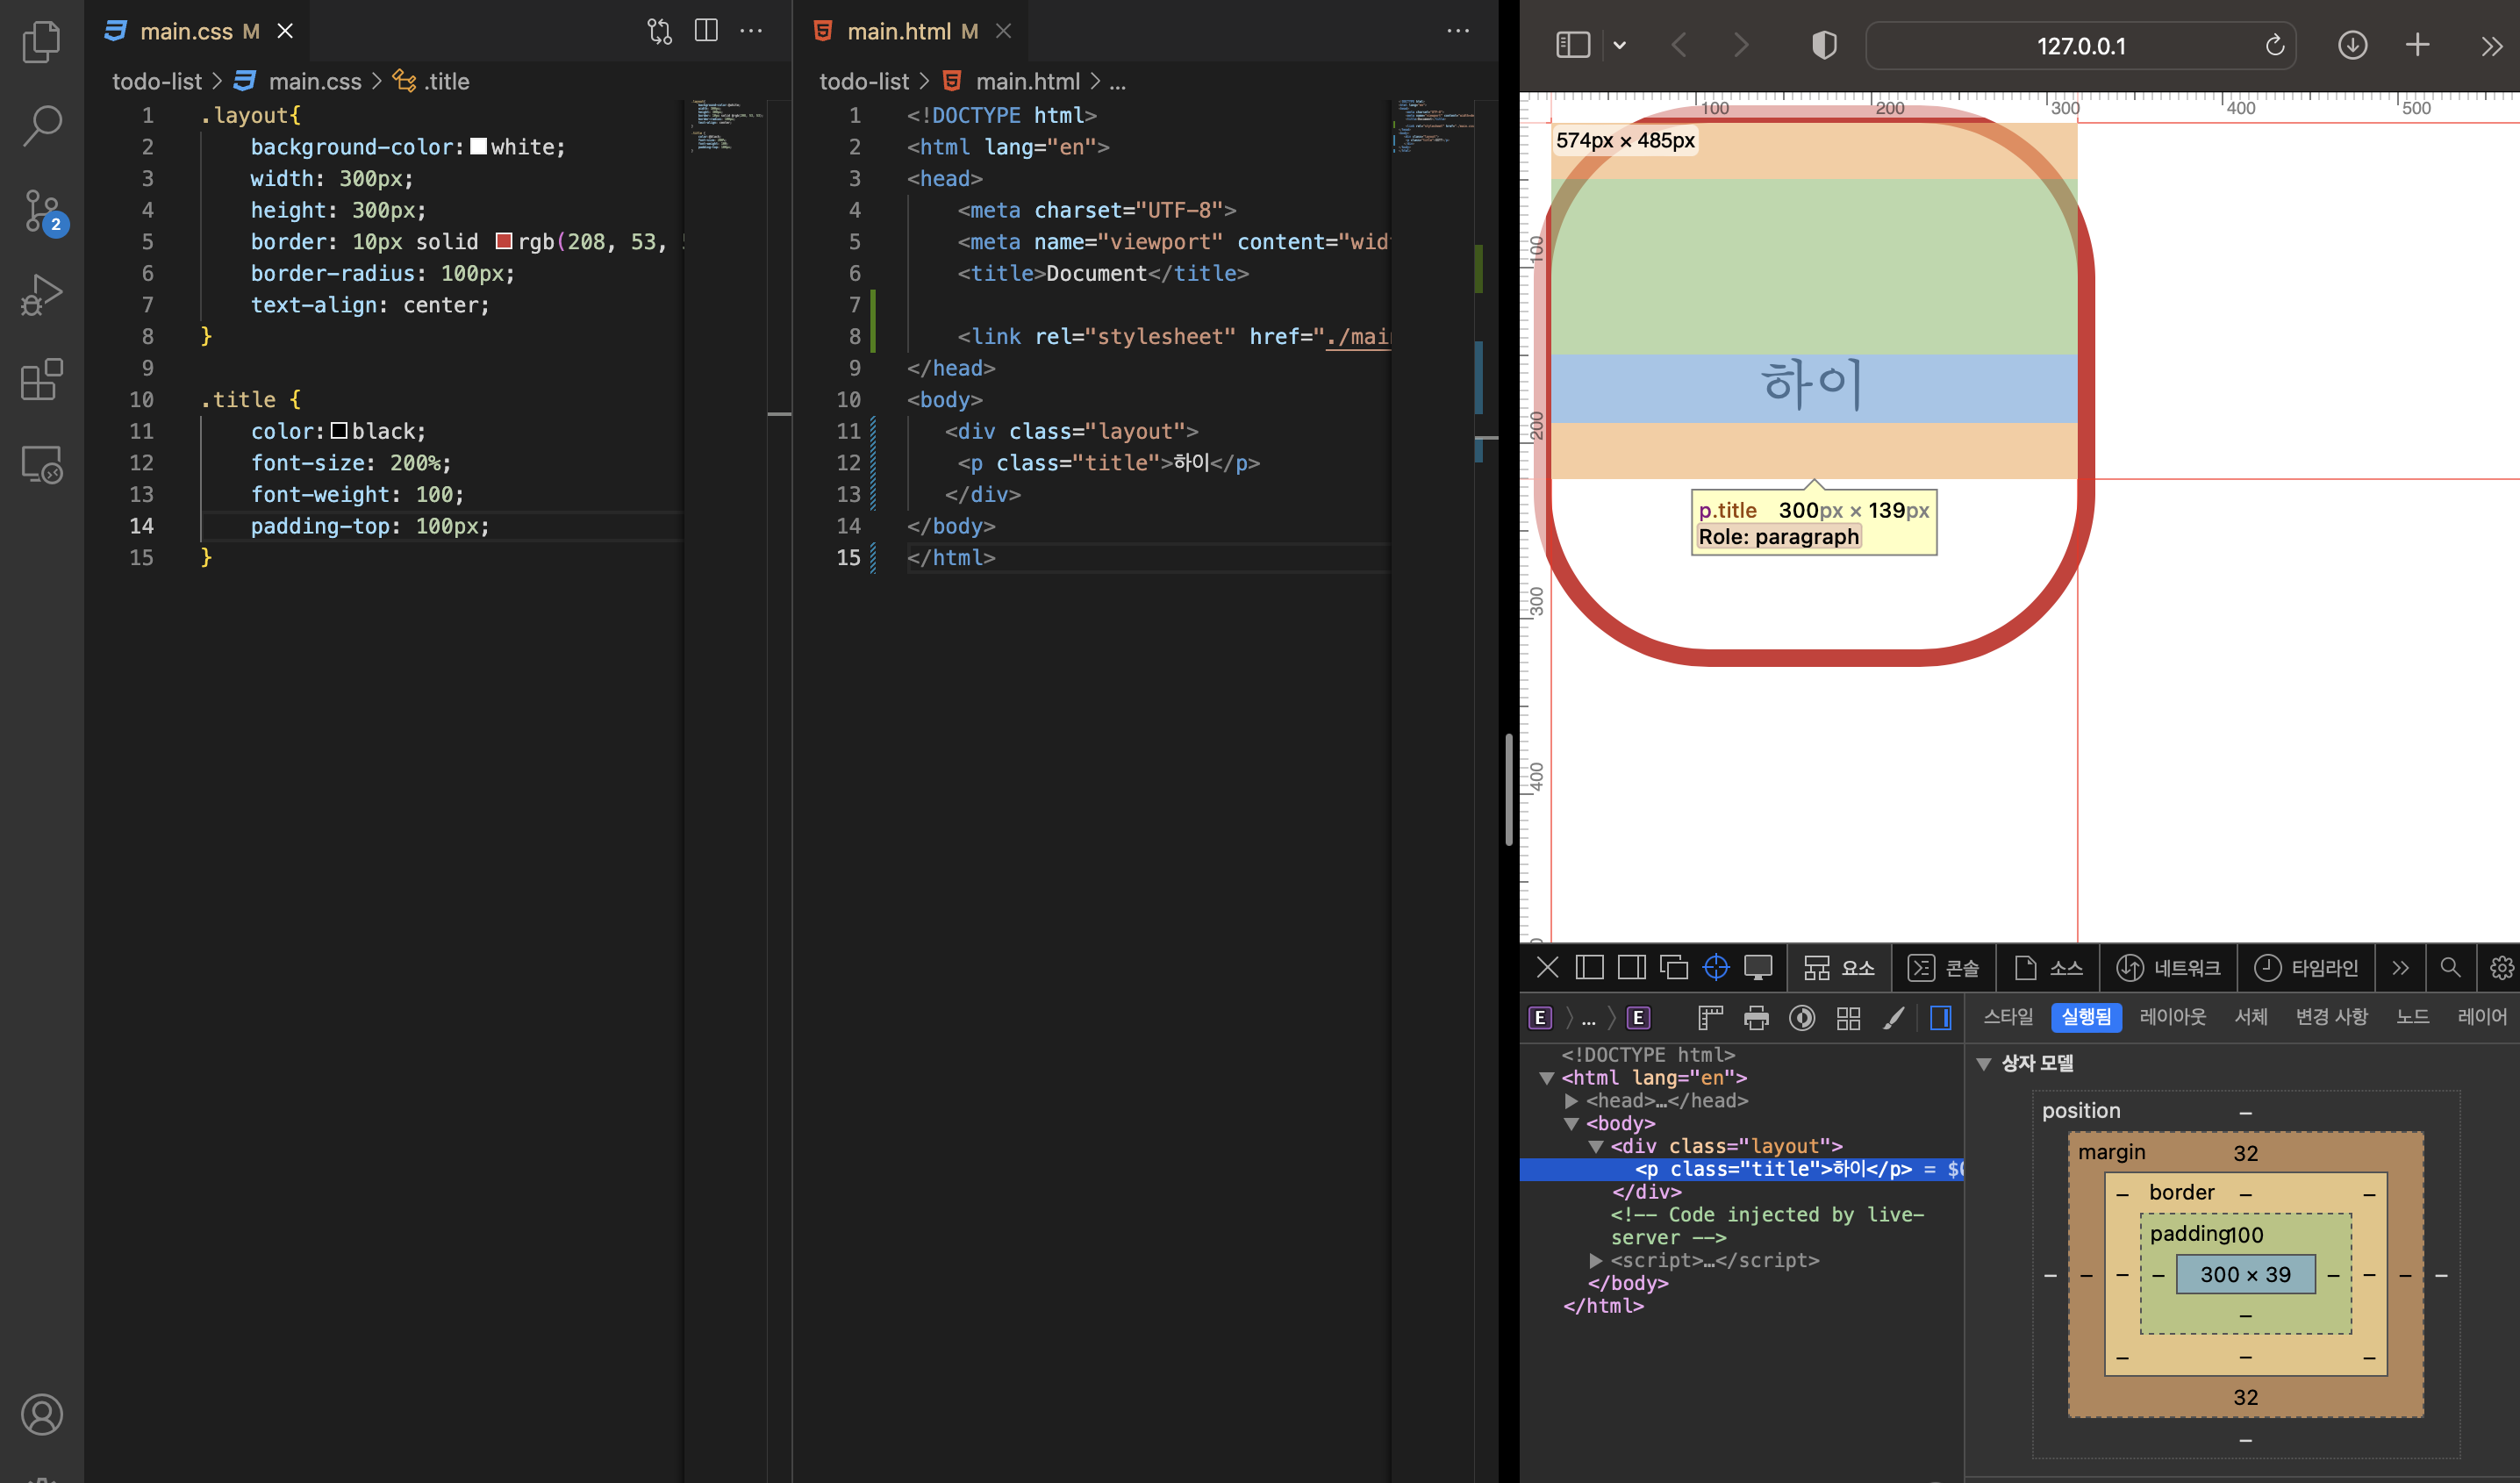Reload the 127.0.0.1 page
Viewport: 2520px width, 1483px height.
pos(2274,46)
